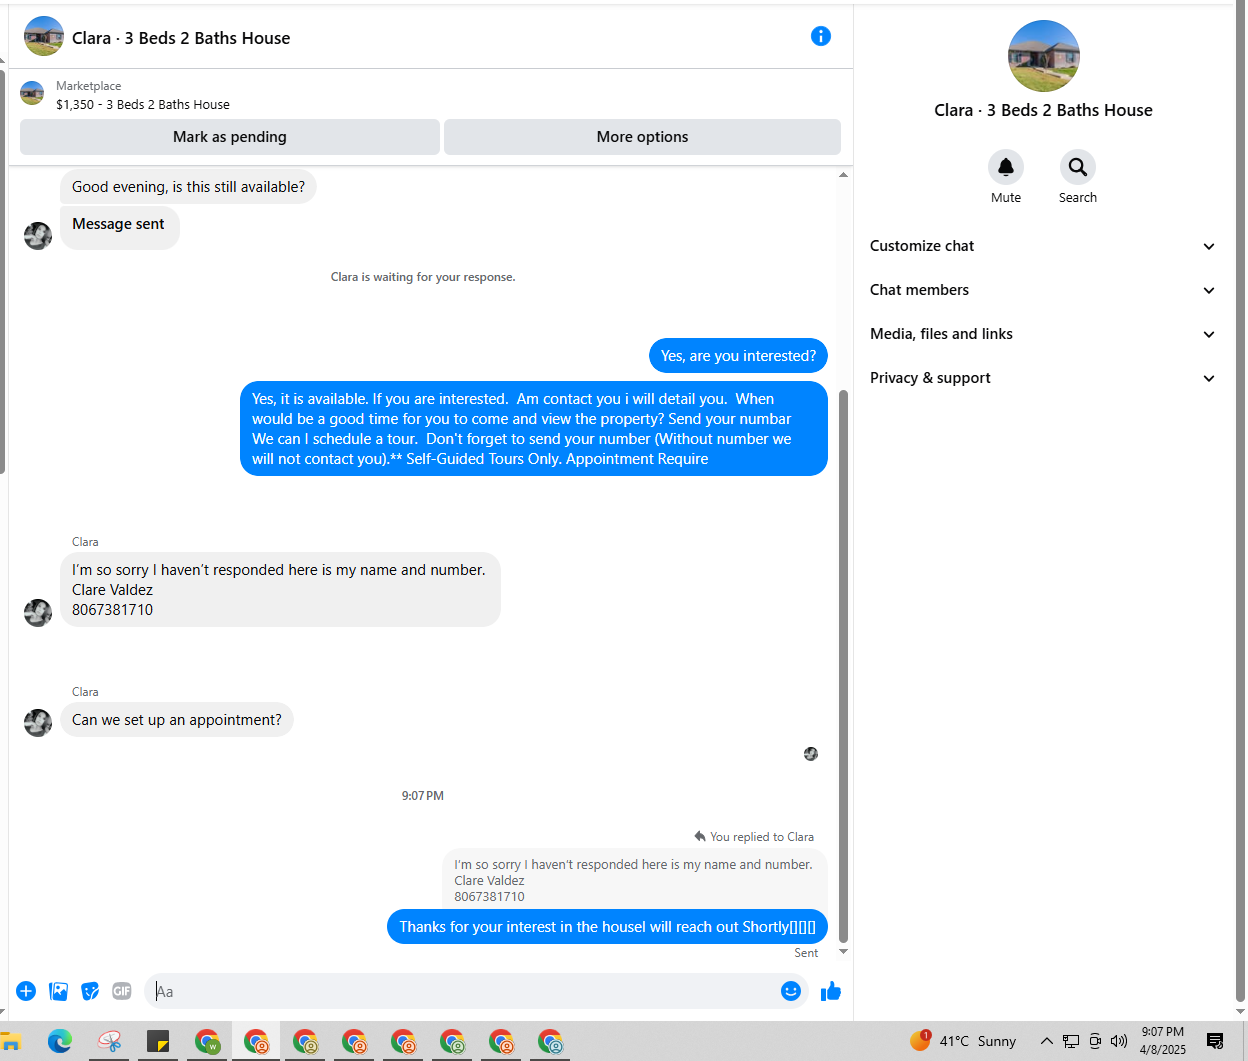
Task: Open conversation information via the blue info icon
Action: pyautogui.click(x=821, y=36)
